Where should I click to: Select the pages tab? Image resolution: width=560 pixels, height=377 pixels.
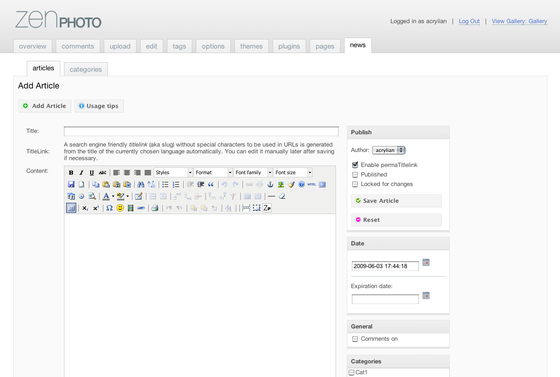[325, 46]
